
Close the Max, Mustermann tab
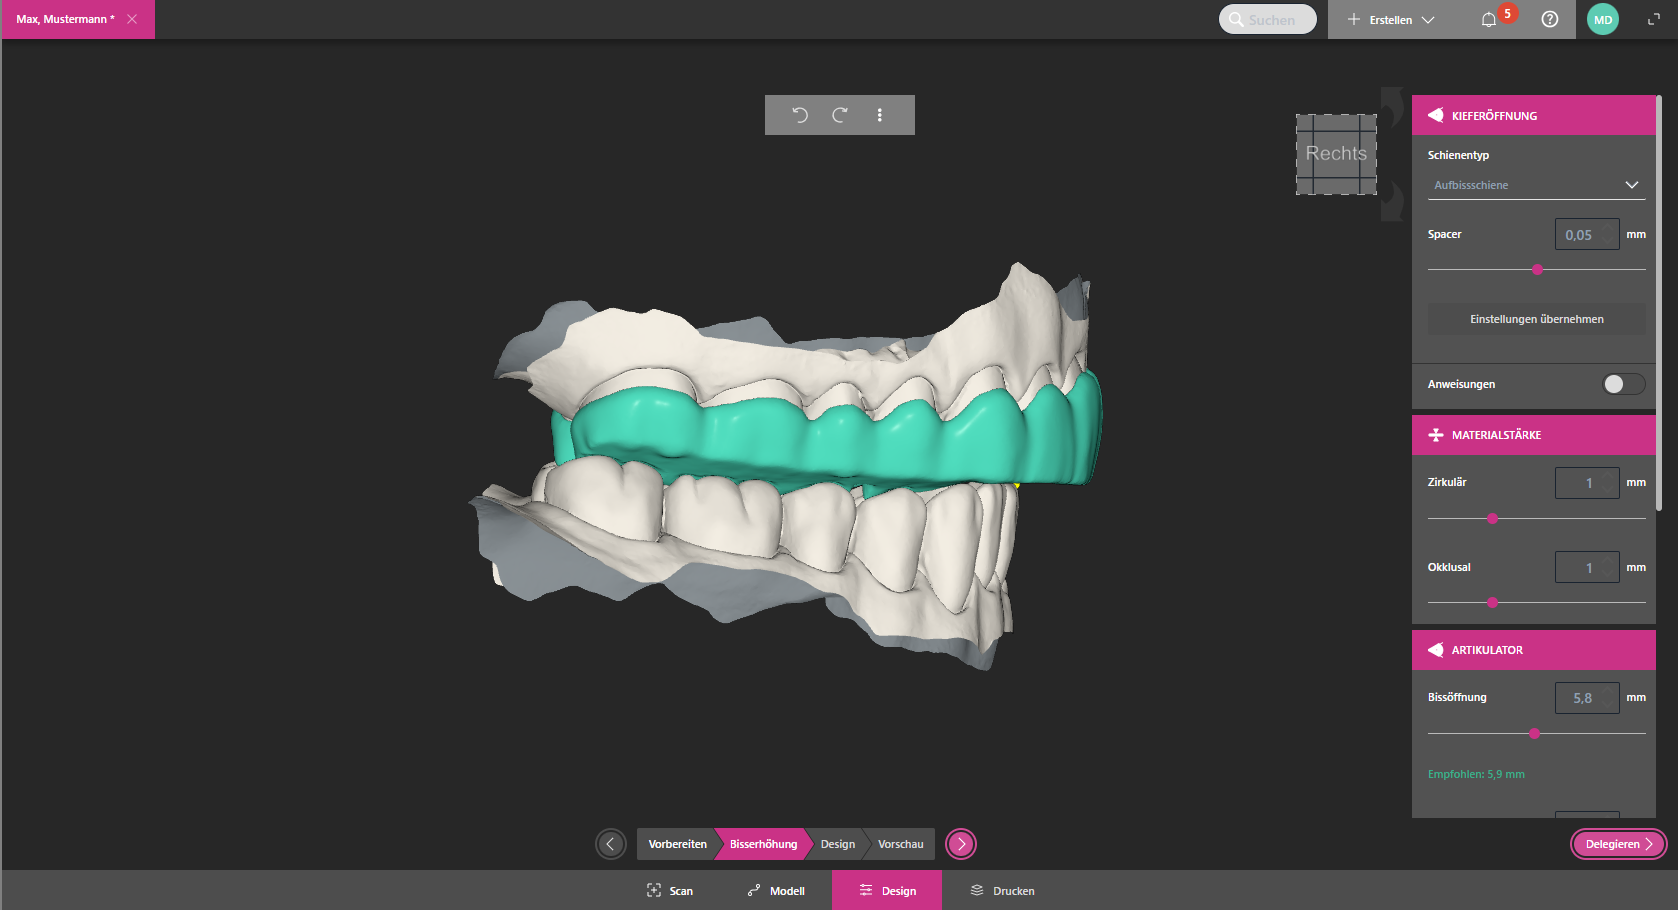pyautogui.click(x=132, y=19)
